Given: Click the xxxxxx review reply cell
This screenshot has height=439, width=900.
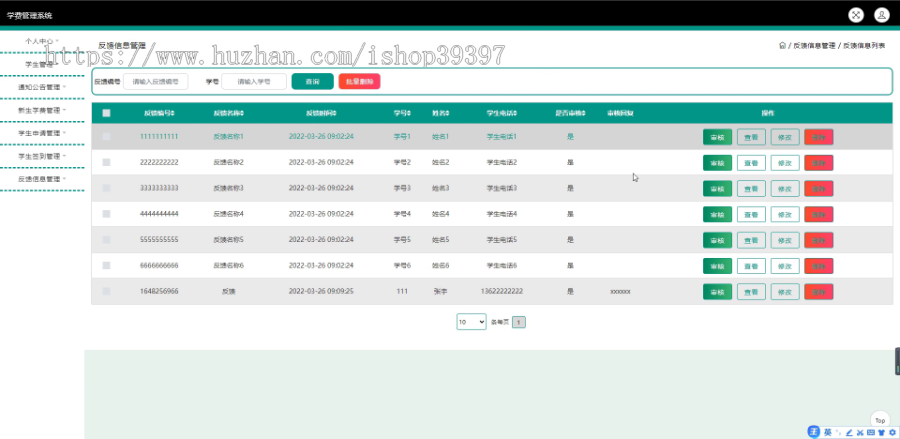Looking at the screenshot, I should (x=620, y=292).
